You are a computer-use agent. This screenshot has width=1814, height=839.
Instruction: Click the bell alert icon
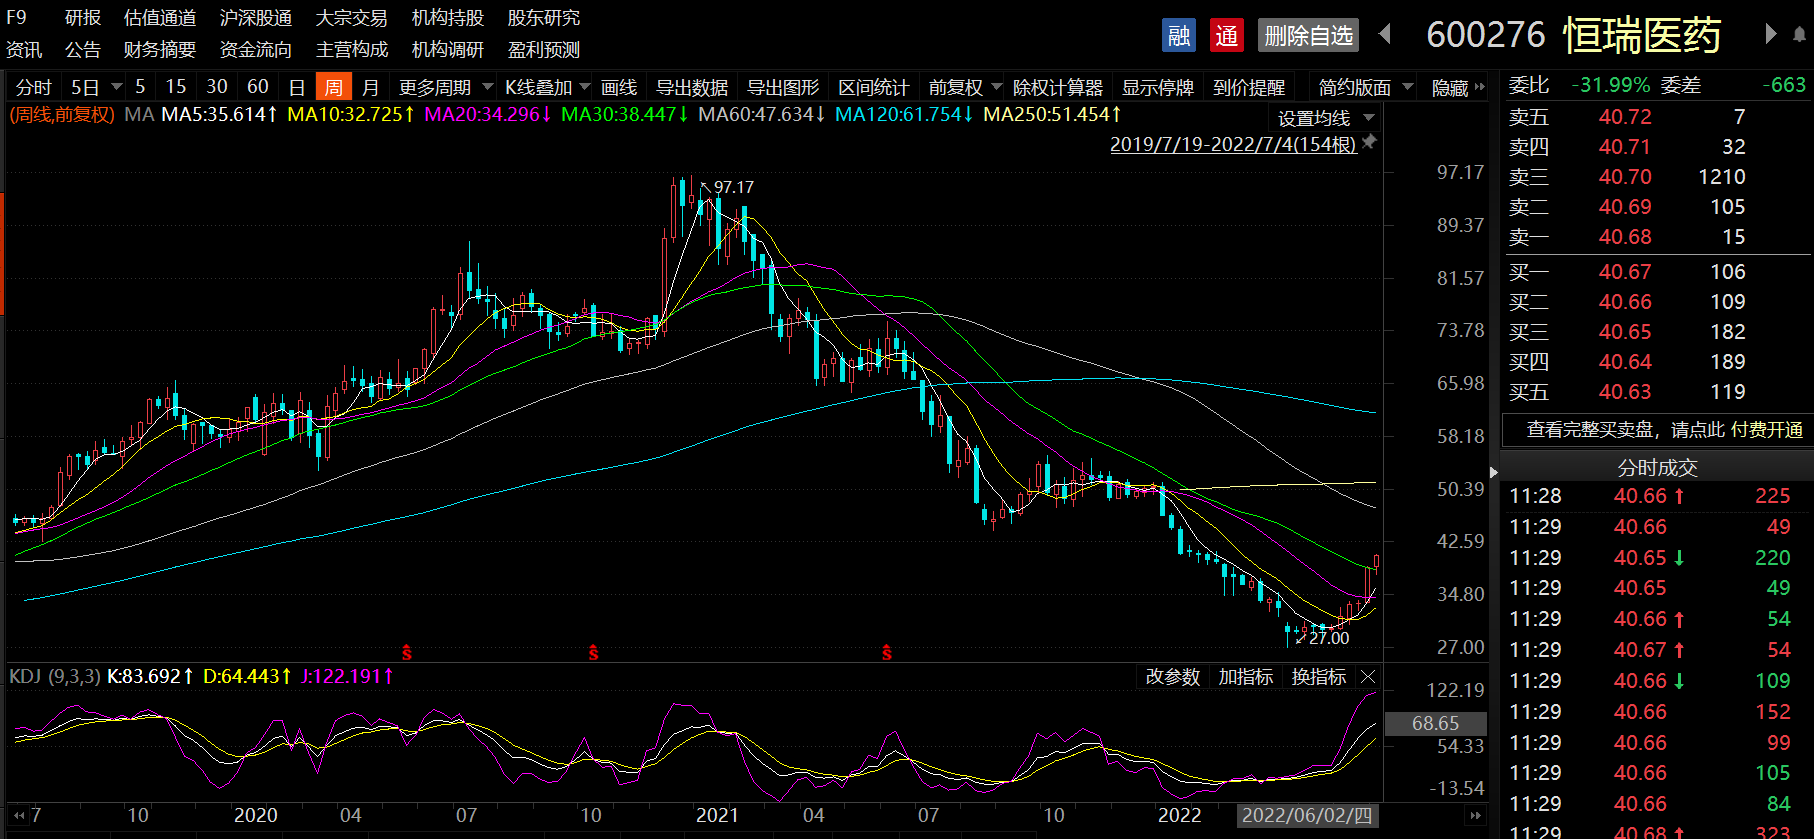click(x=1799, y=34)
